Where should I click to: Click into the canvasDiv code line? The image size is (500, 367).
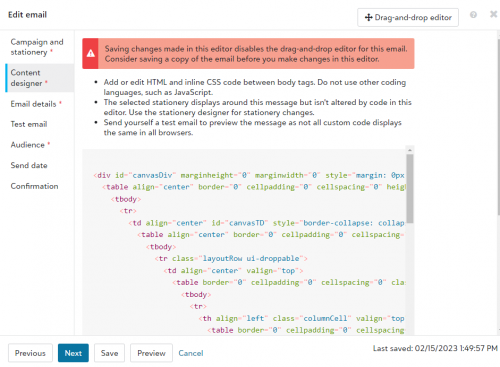click(249, 175)
